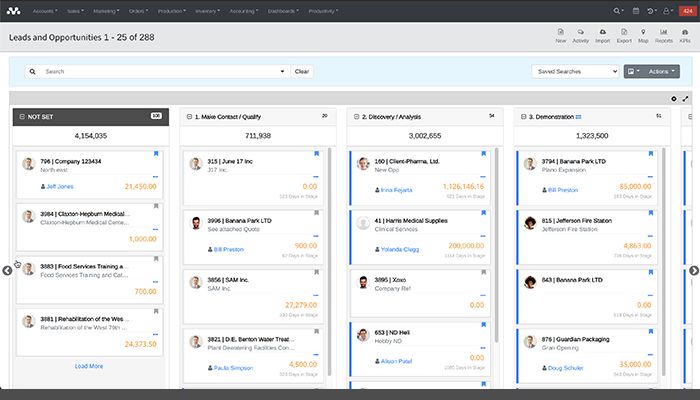Go to previous columns with left arrow
The width and height of the screenshot is (700, 400).
[7, 271]
